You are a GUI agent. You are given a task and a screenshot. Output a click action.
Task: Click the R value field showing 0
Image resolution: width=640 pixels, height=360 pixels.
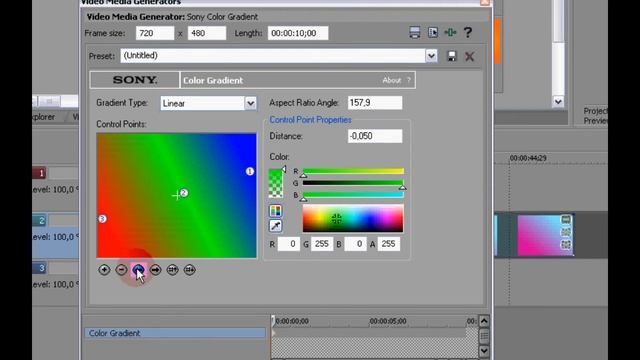pyautogui.click(x=289, y=244)
